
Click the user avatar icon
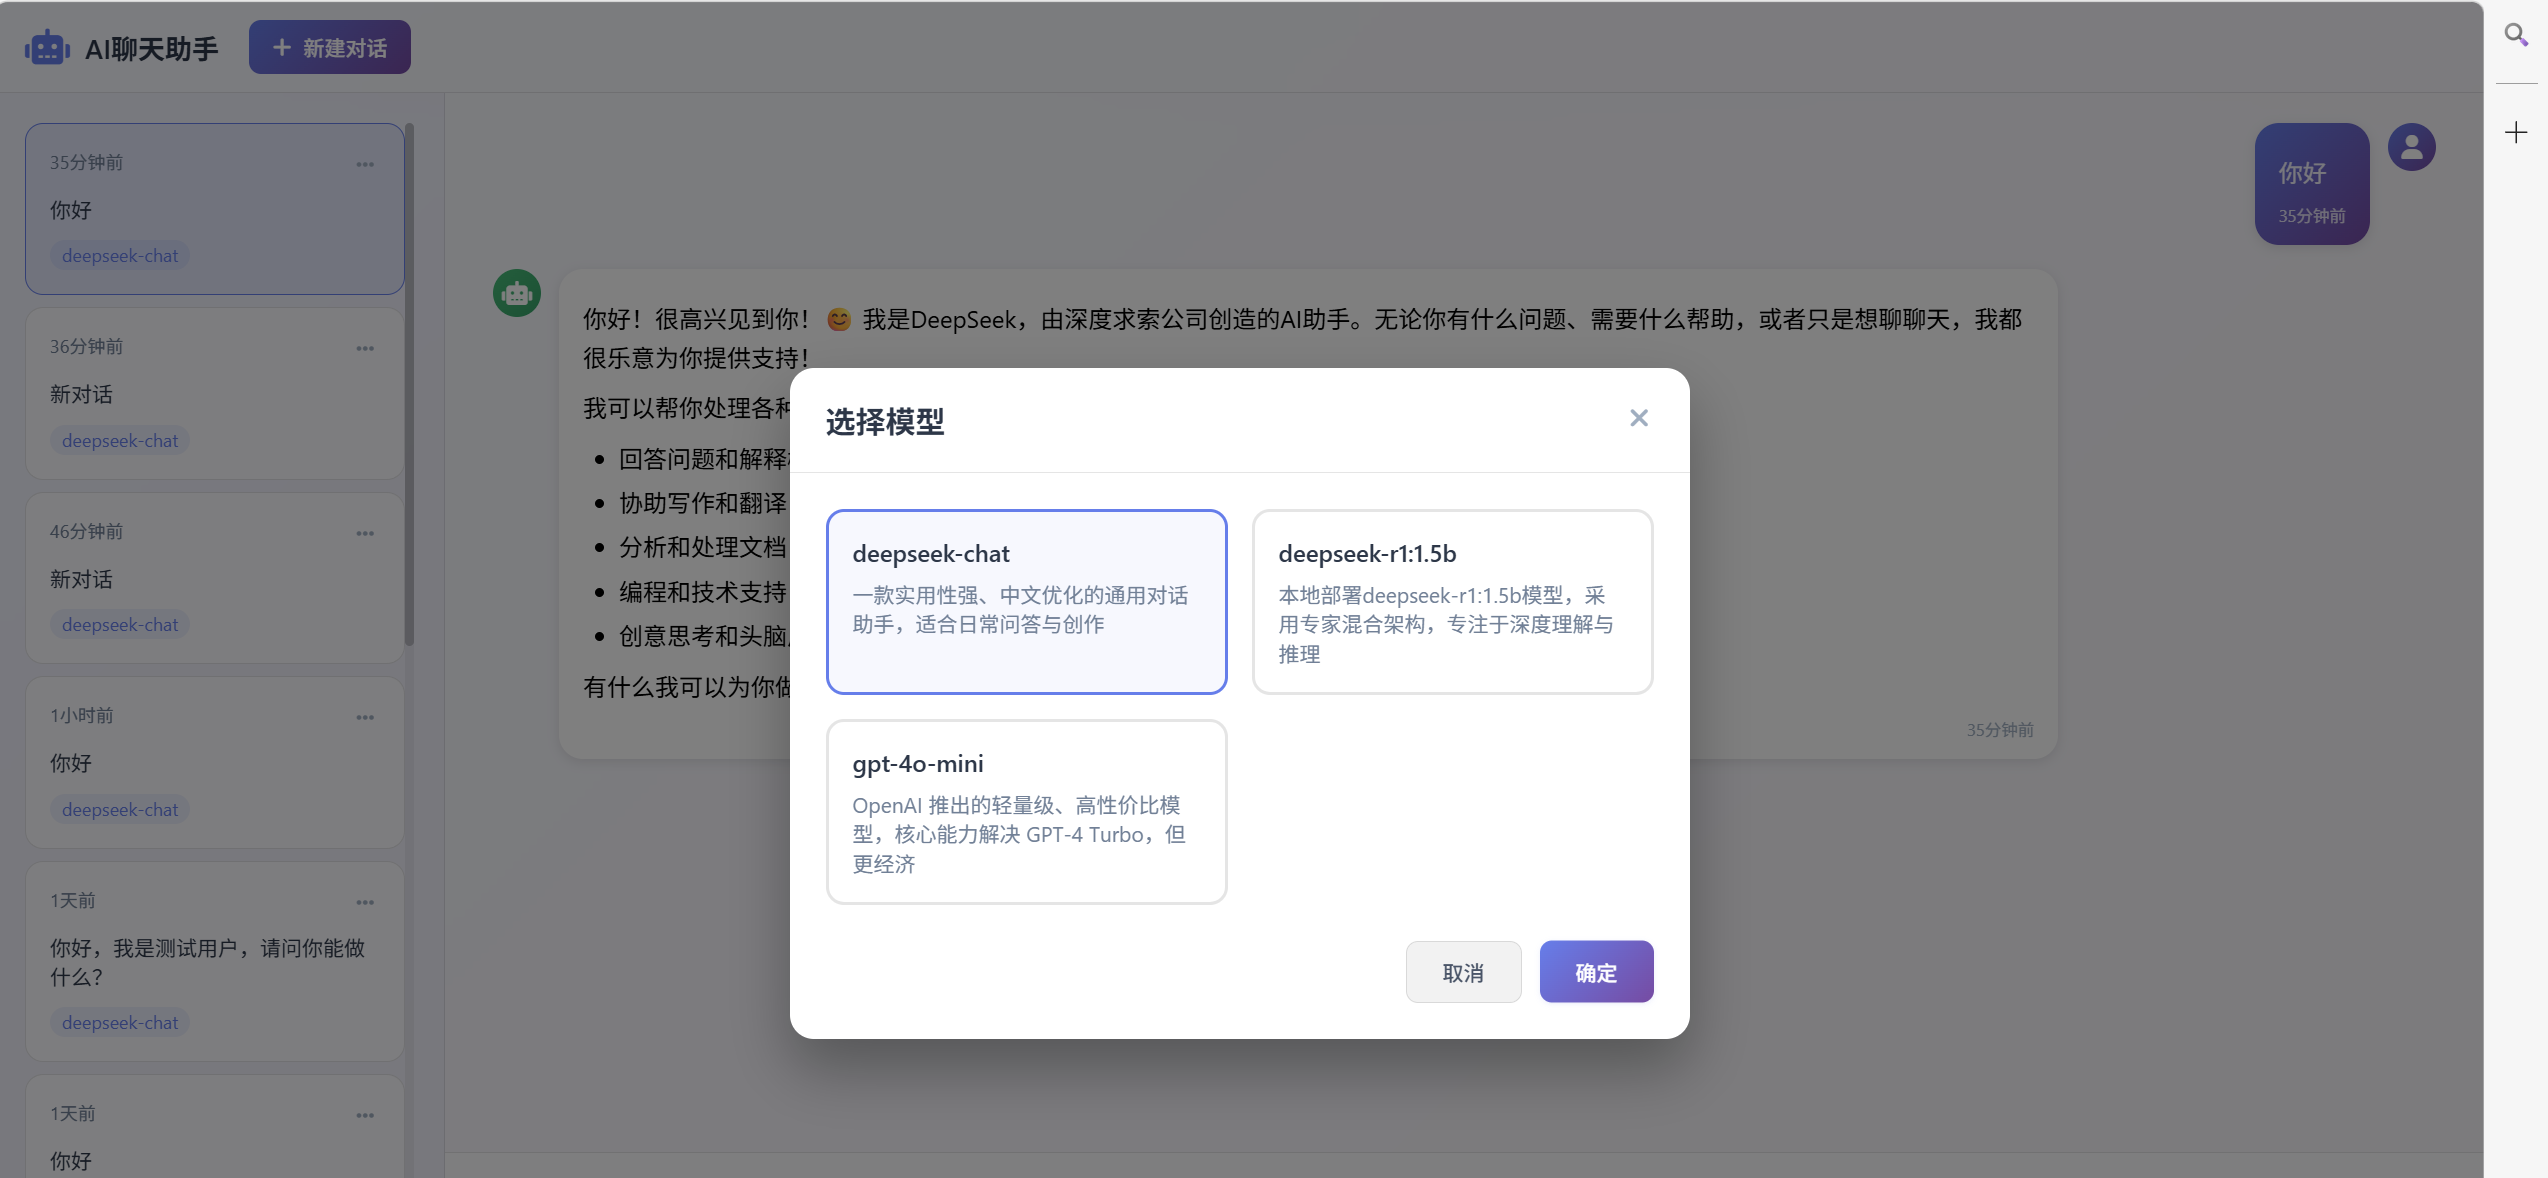click(x=2411, y=148)
